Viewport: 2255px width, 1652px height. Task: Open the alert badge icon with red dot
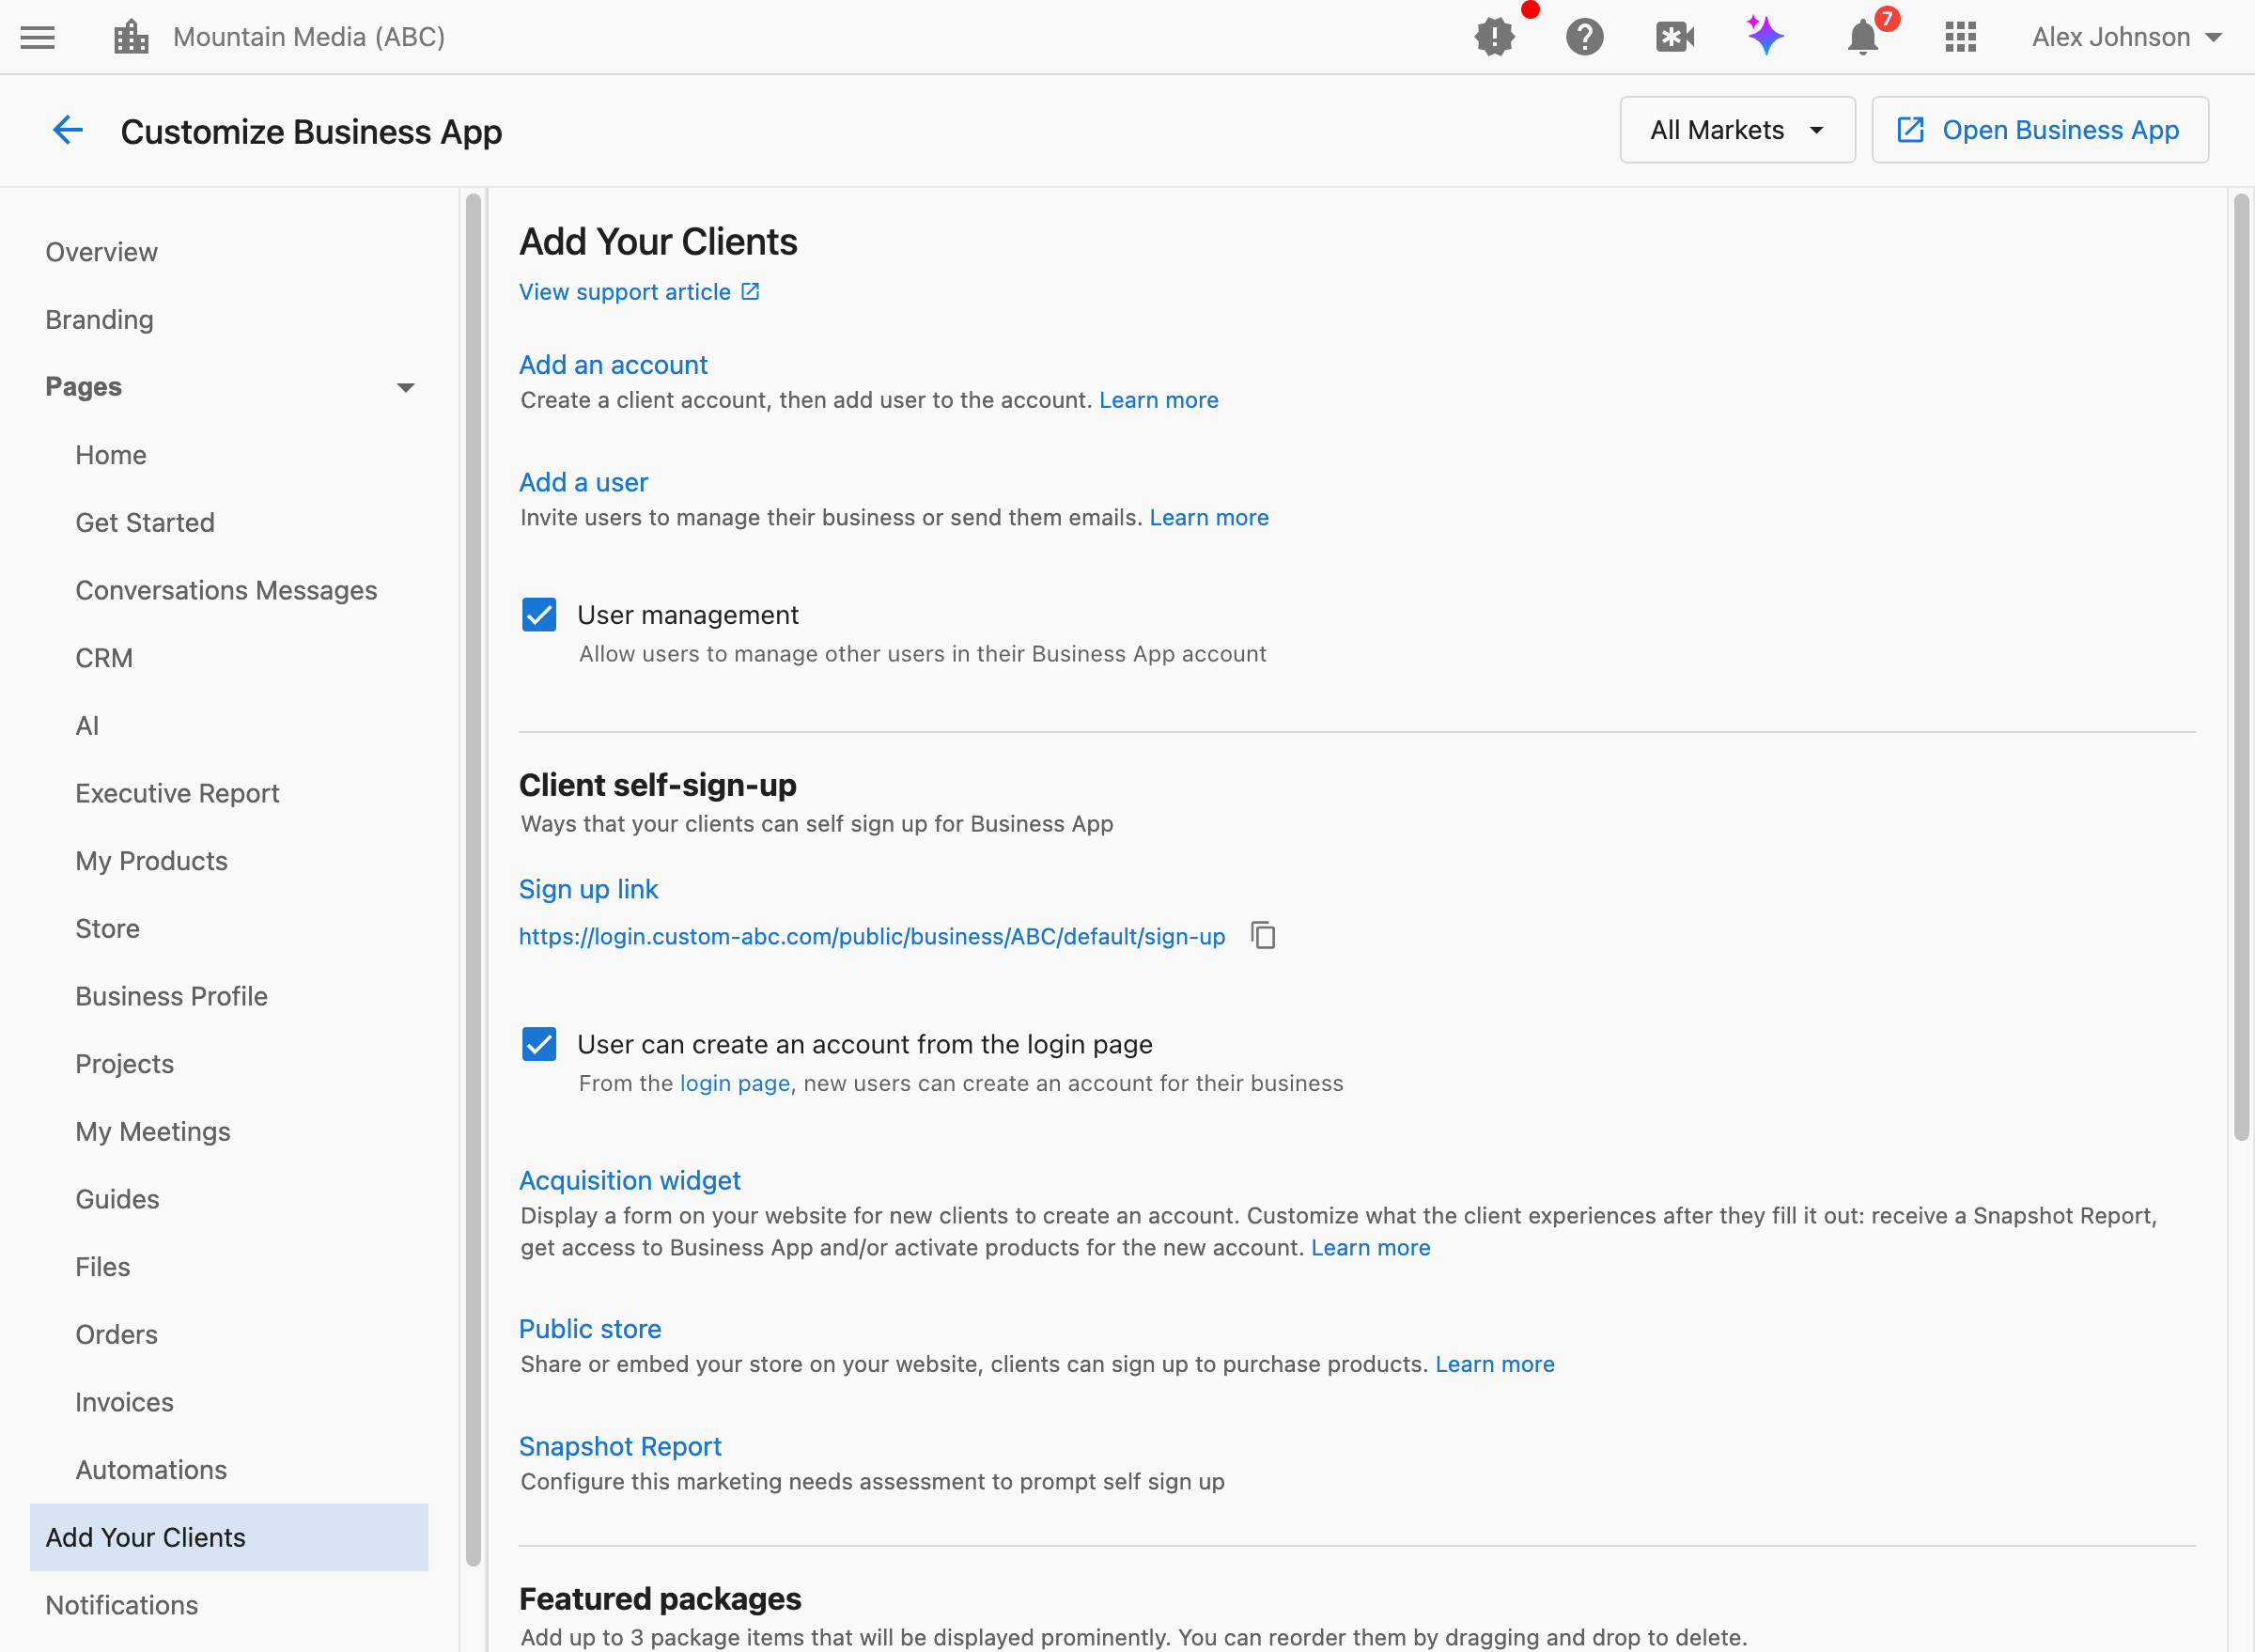(1495, 37)
